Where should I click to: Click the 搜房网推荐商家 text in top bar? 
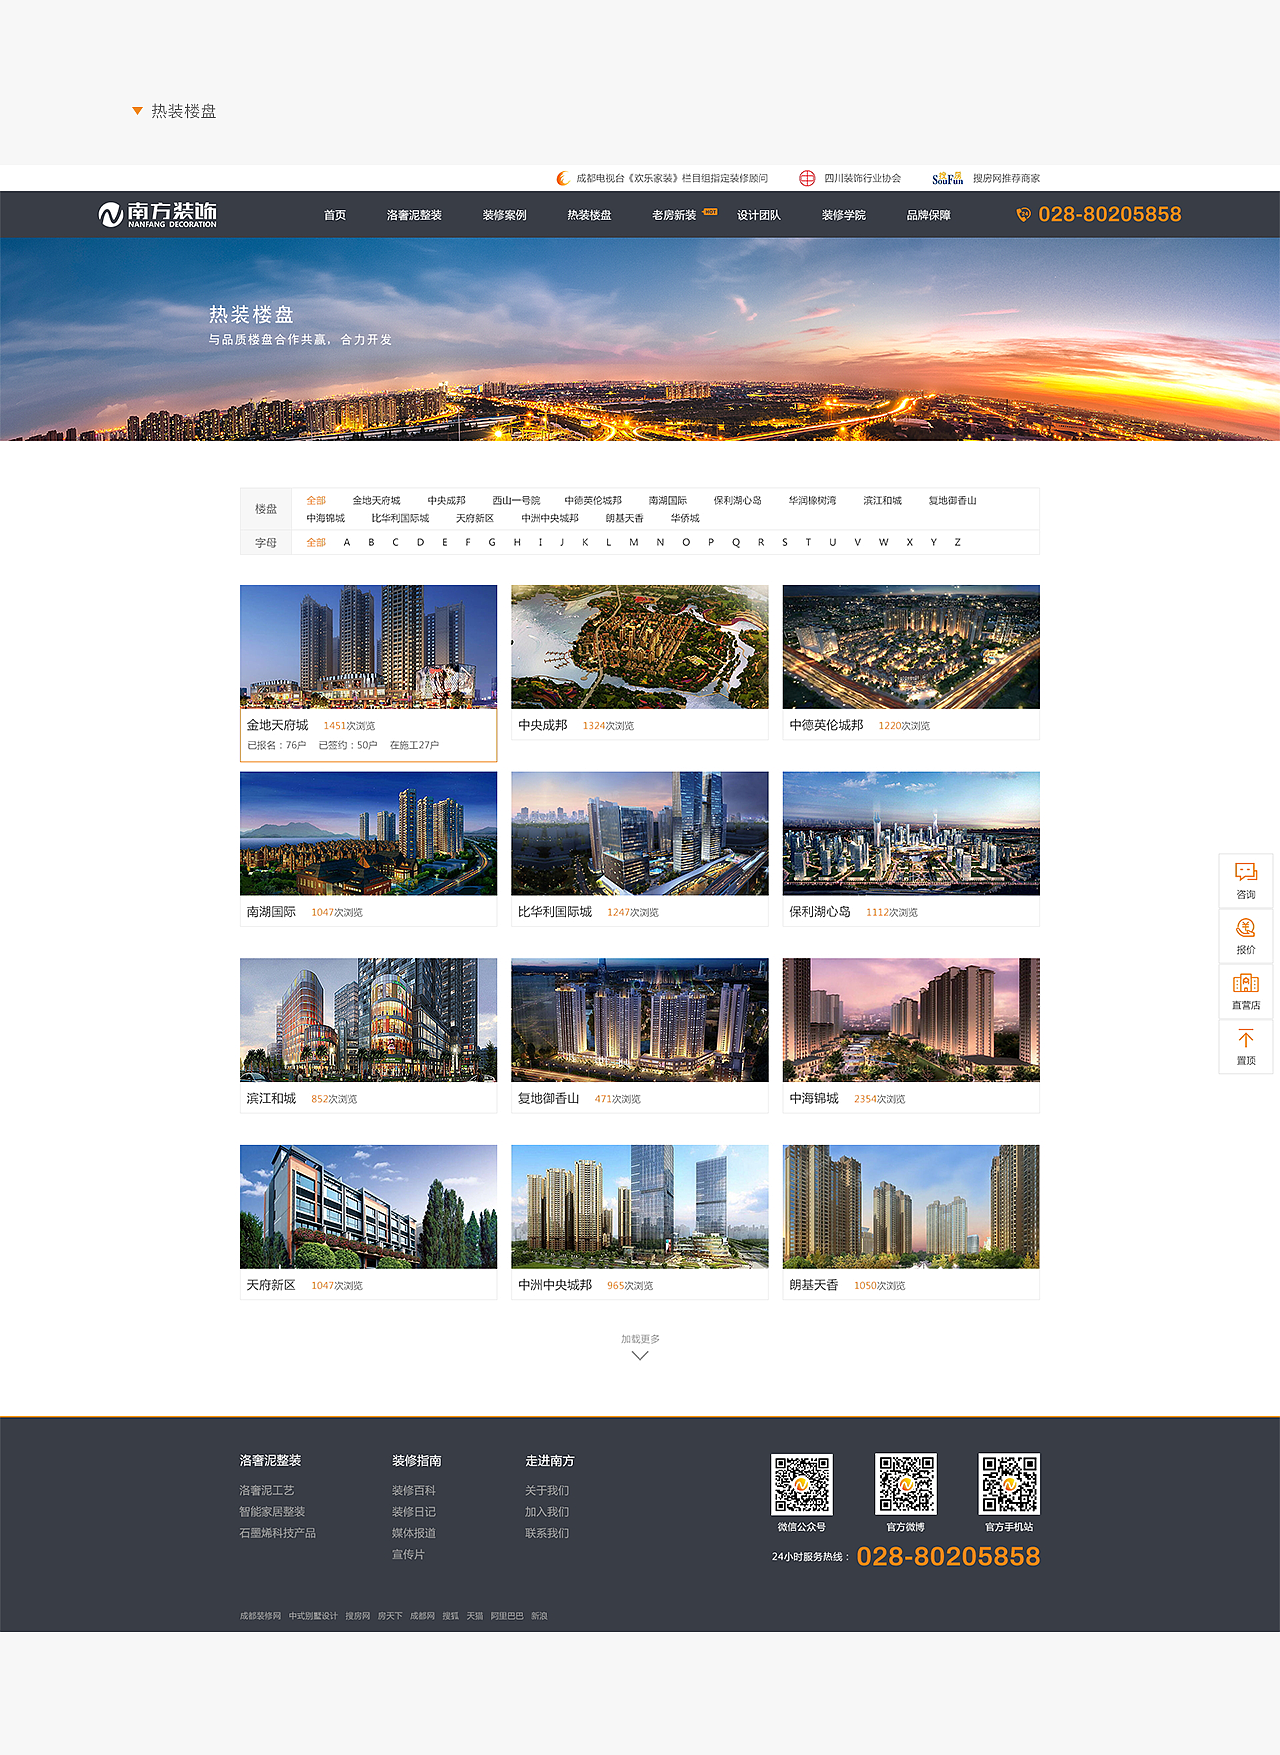pyautogui.click(x=1006, y=178)
